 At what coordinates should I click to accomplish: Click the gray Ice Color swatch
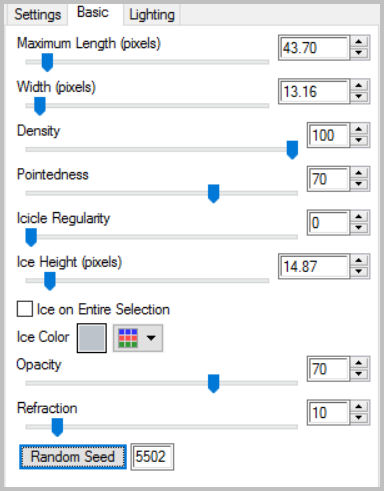click(92, 338)
